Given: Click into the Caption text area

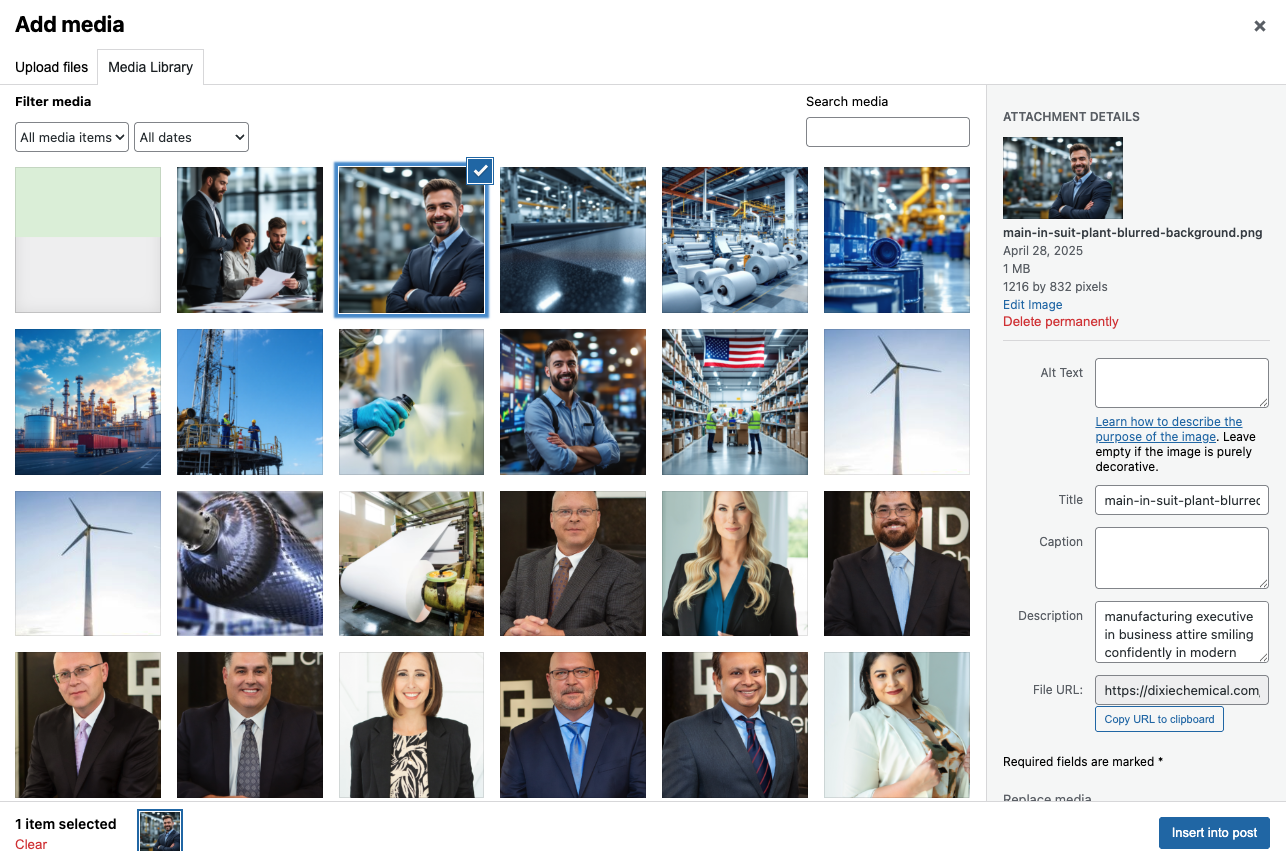Looking at the screenshot, I should [x=1181, y=557].
